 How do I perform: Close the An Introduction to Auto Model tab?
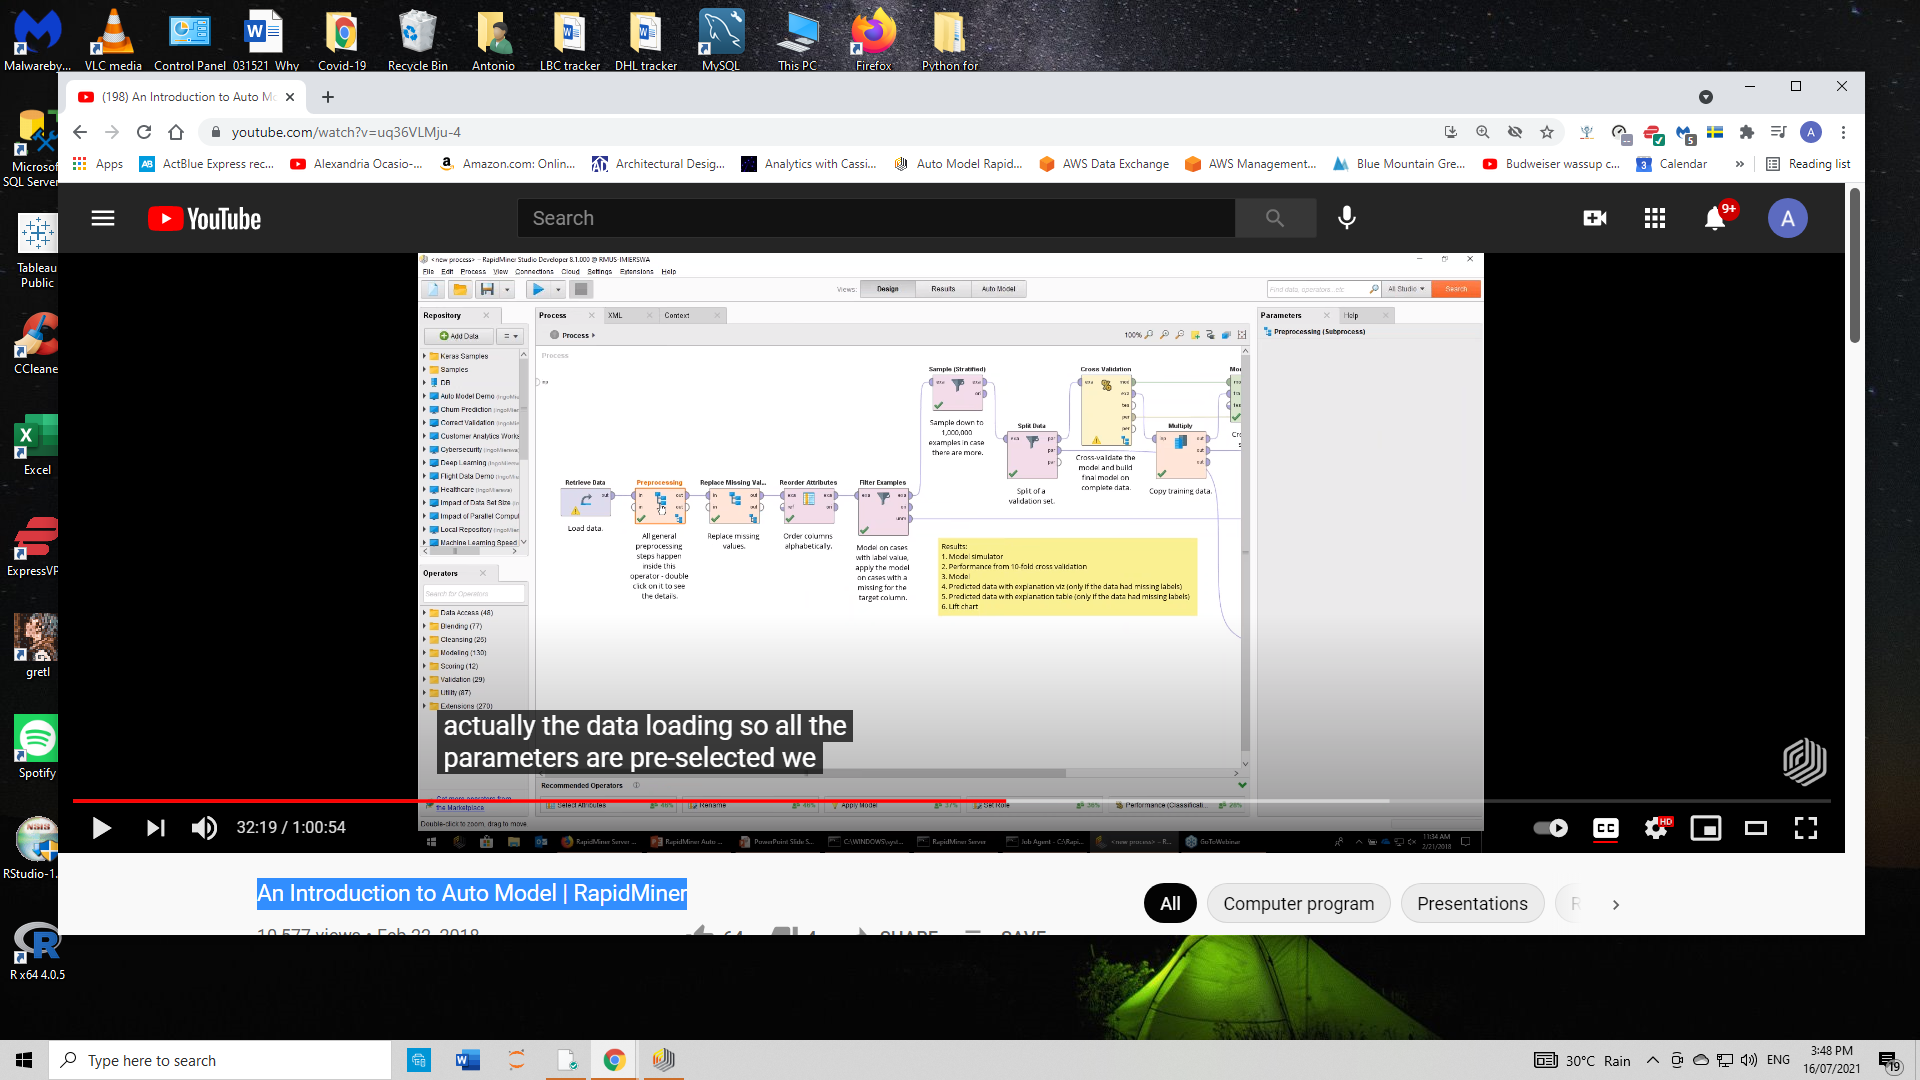[x=290, y=97]
